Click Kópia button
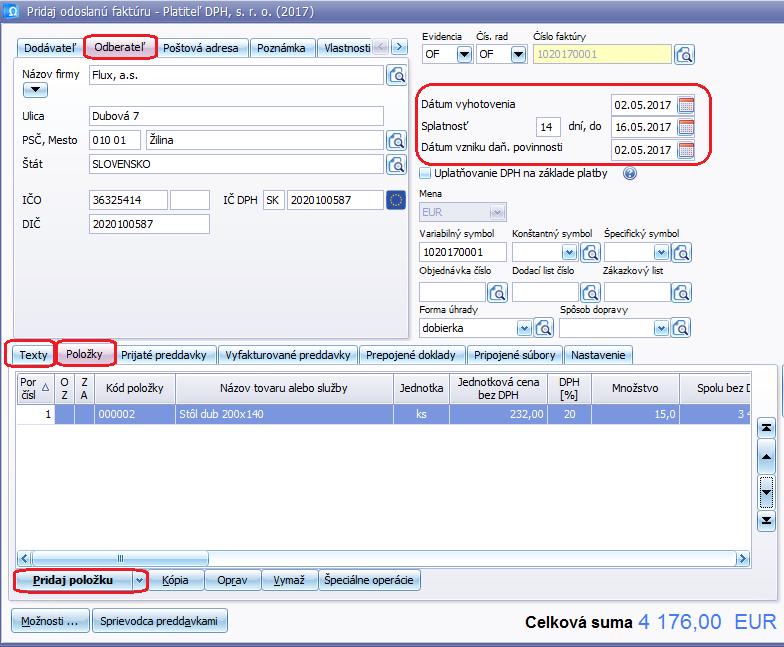Image resolution: width=784 pixels, height=647 pixels. click(x=176, y=580)
